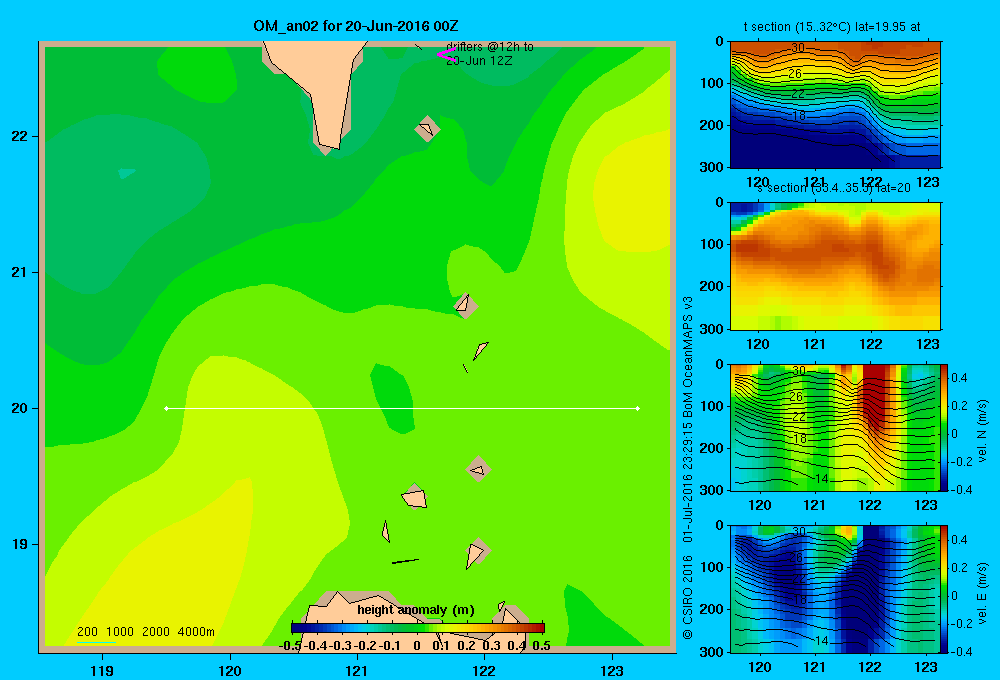Click the '2000' depth contour legend entry
Viewport: 1000px width, 680px height.
coord(156,632)
